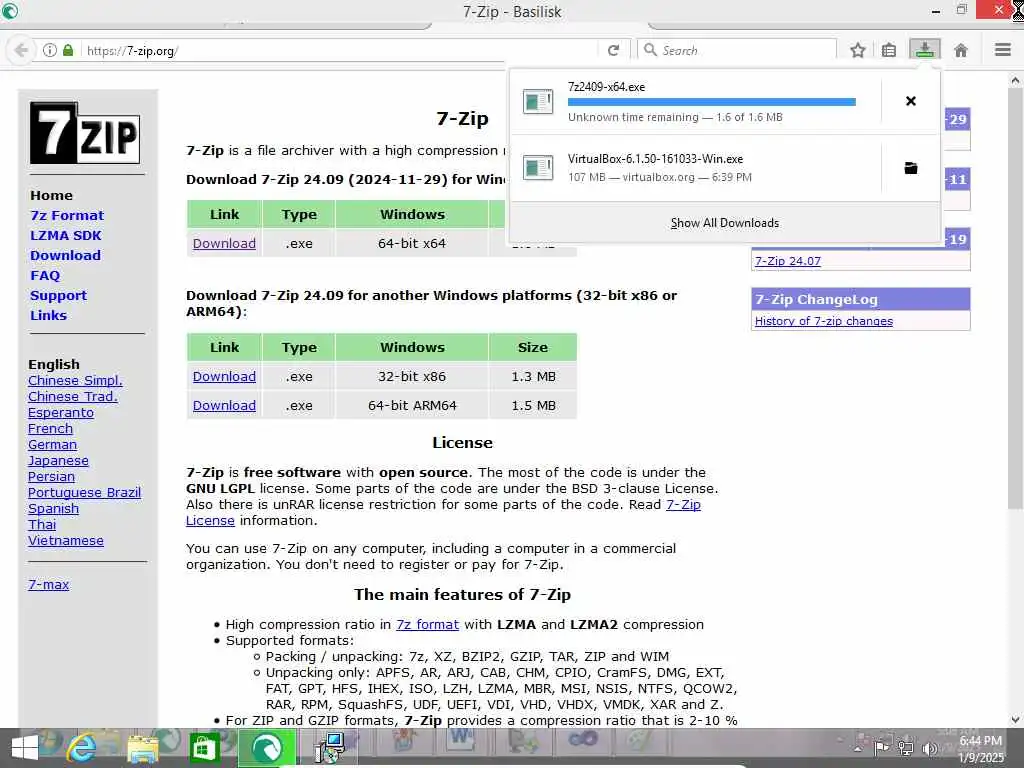Screen dimensions: 1024x768
Task: Open the Download sidebar page
Action: pyautogui.click(x=65, y=256)
